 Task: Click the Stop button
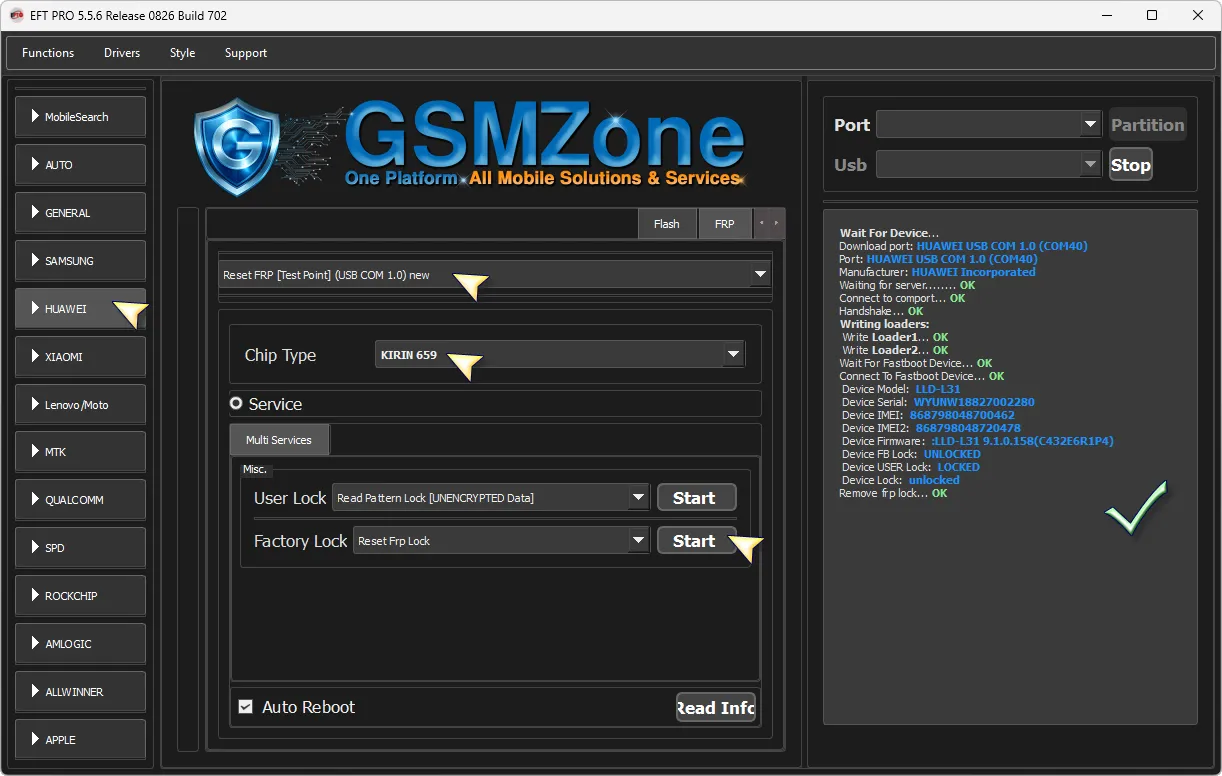[x=1131, y=165]
